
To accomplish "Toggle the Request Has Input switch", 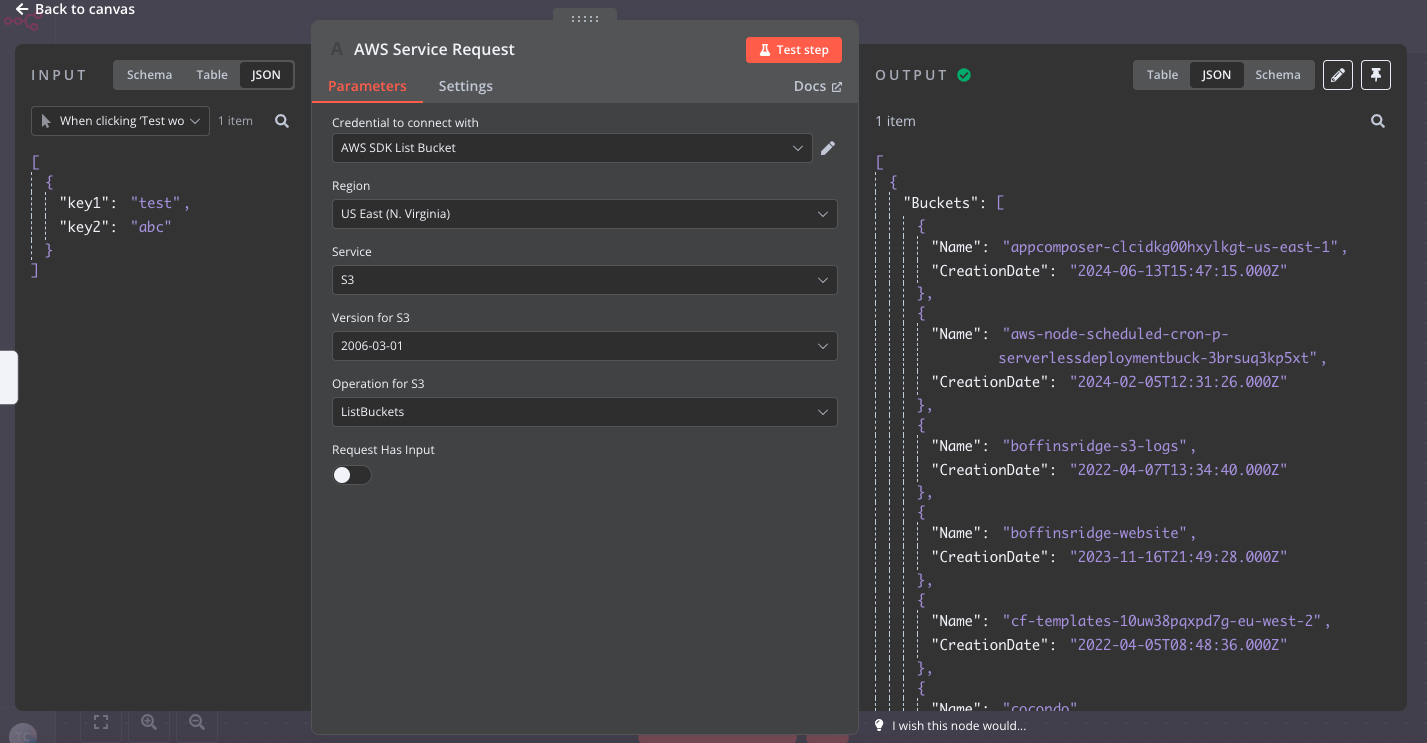I will [352, 475].
